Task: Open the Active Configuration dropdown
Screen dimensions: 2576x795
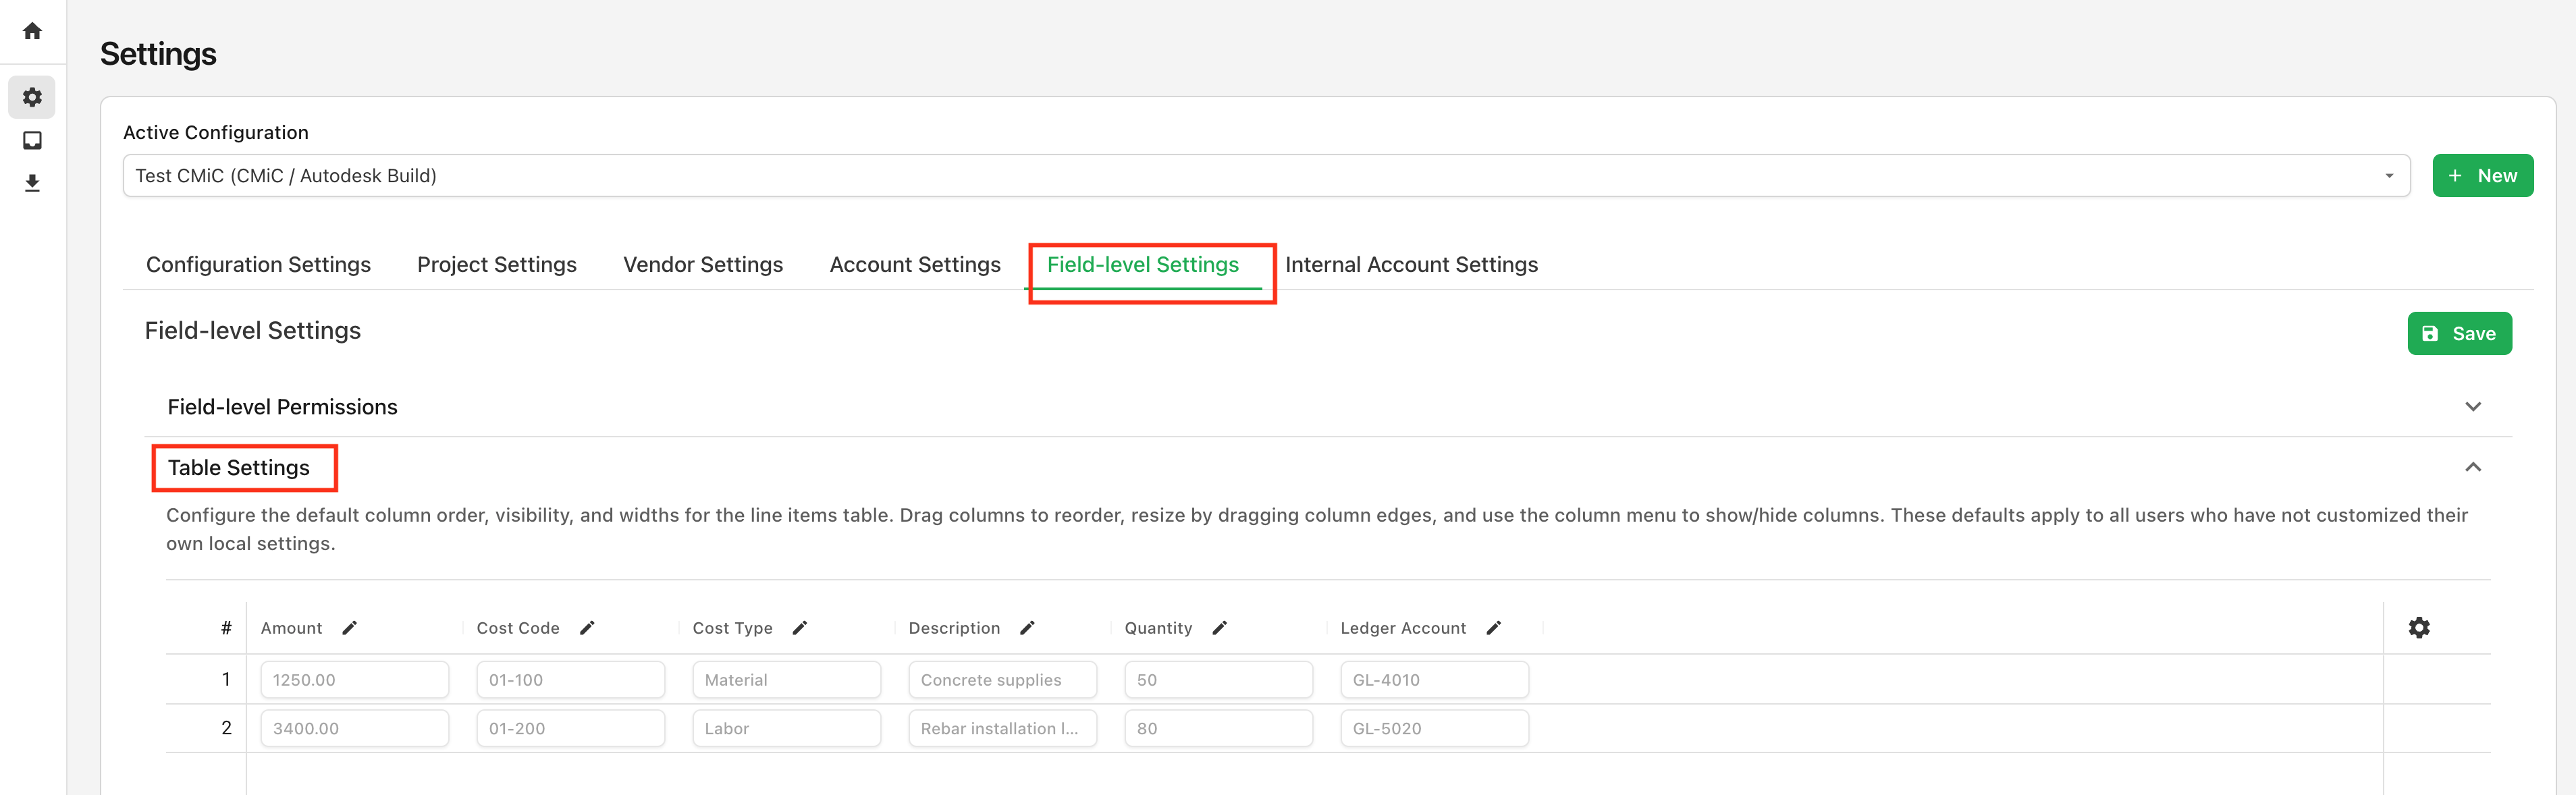Action: (1266, 176)
